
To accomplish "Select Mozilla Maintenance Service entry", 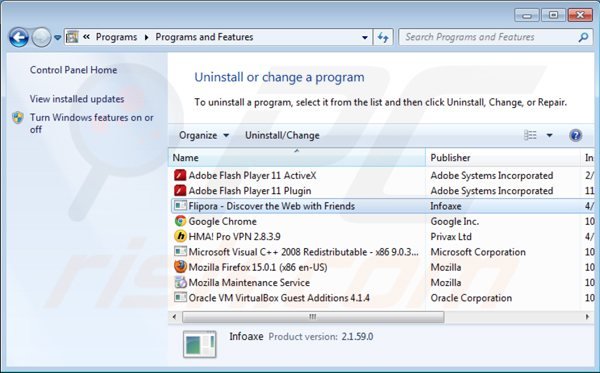I will [249, 283].
